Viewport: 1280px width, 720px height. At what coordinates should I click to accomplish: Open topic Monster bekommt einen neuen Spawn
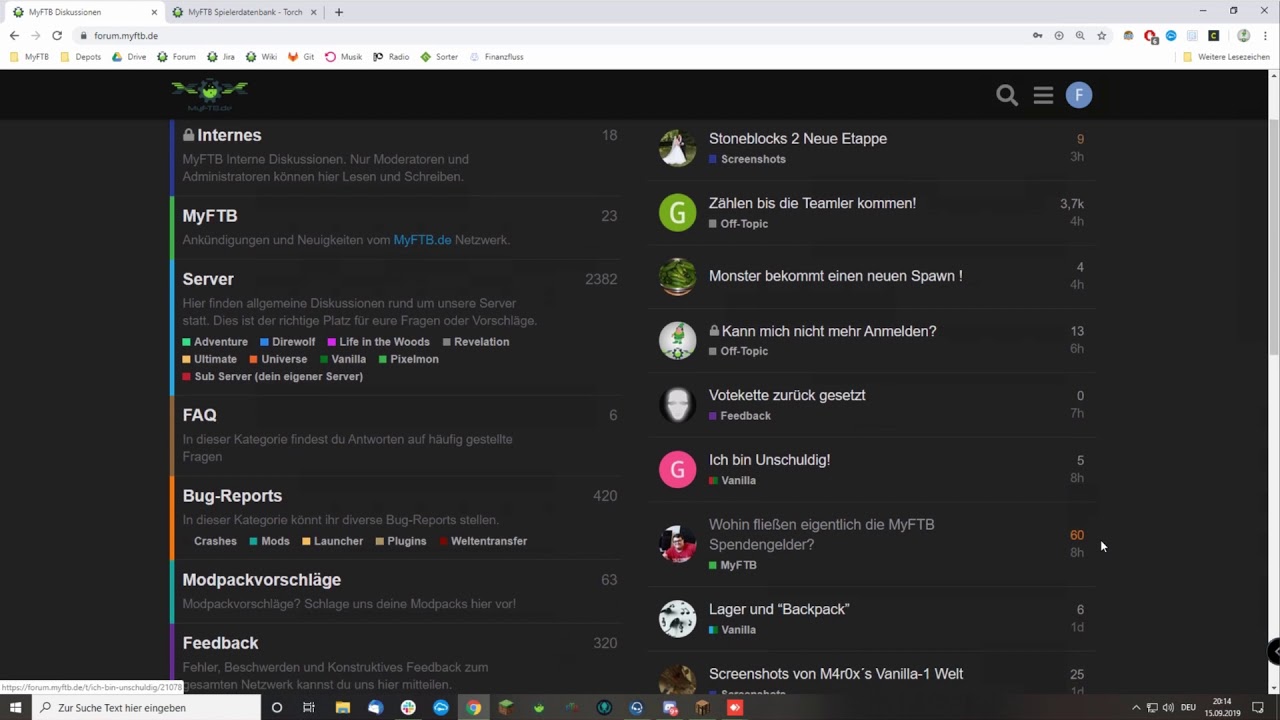tap(836, 276)
